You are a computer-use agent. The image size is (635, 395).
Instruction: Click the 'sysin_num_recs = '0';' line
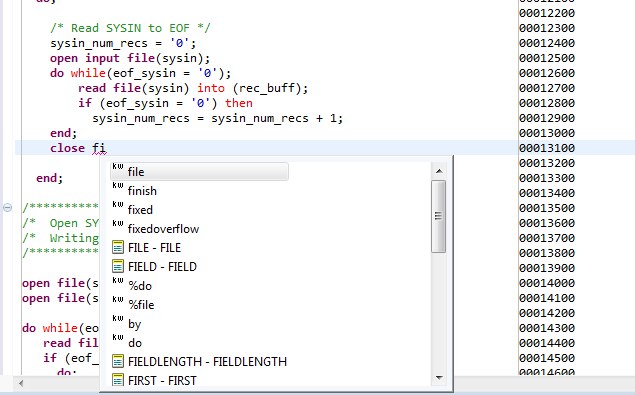coord(123,43)
